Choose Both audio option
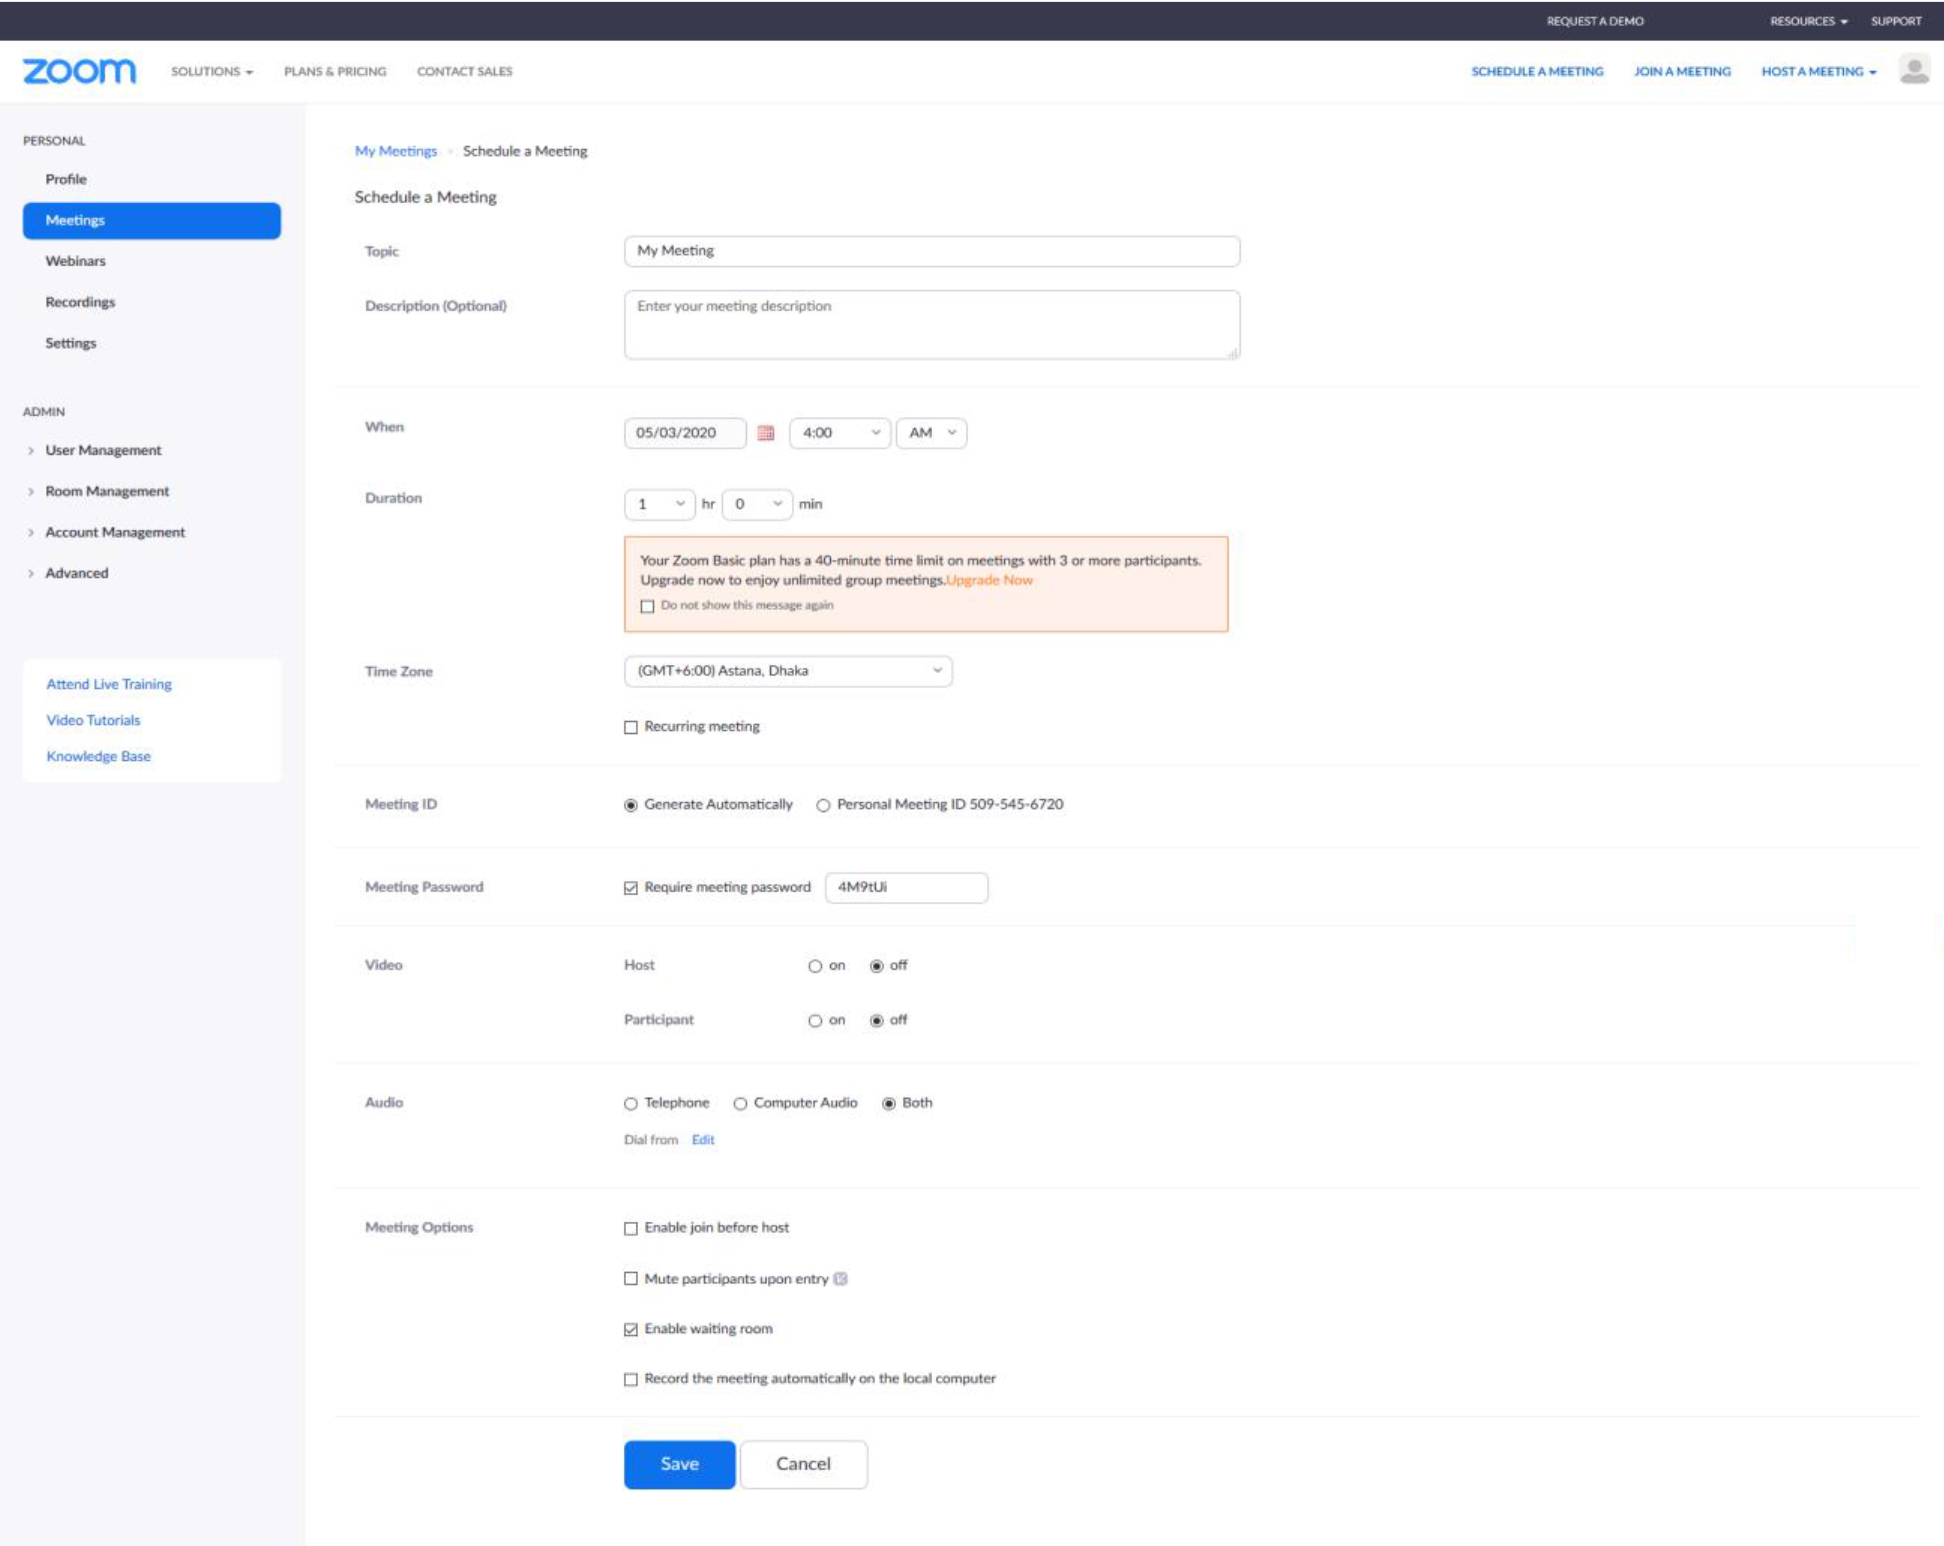The width and height of the screenshot is (1944, 1546). [x=889, y=1104]
